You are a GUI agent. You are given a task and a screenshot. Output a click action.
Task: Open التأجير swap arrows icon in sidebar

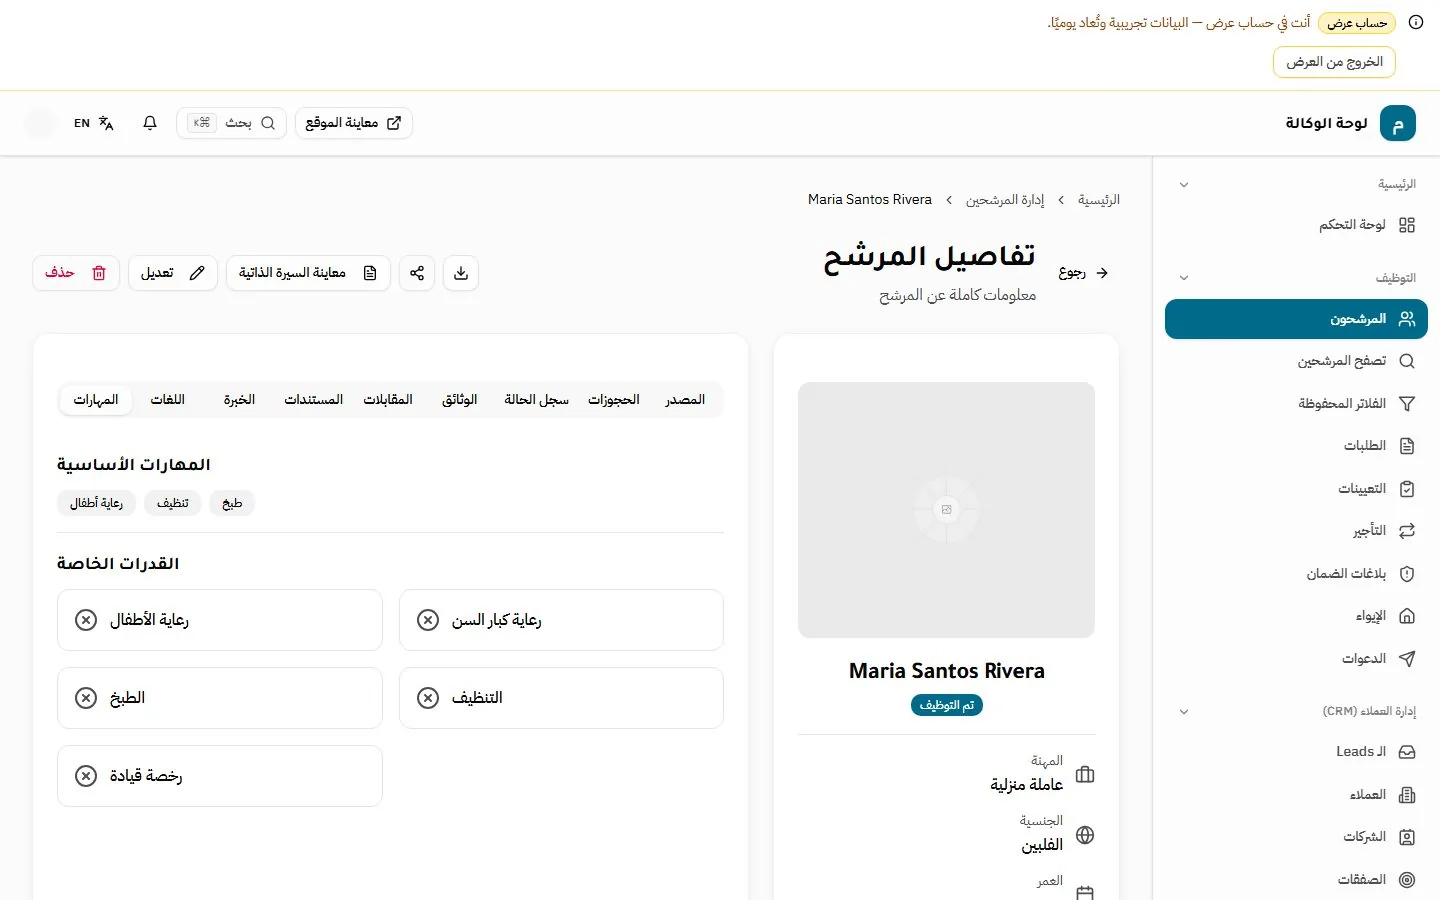coord(1407,531)
